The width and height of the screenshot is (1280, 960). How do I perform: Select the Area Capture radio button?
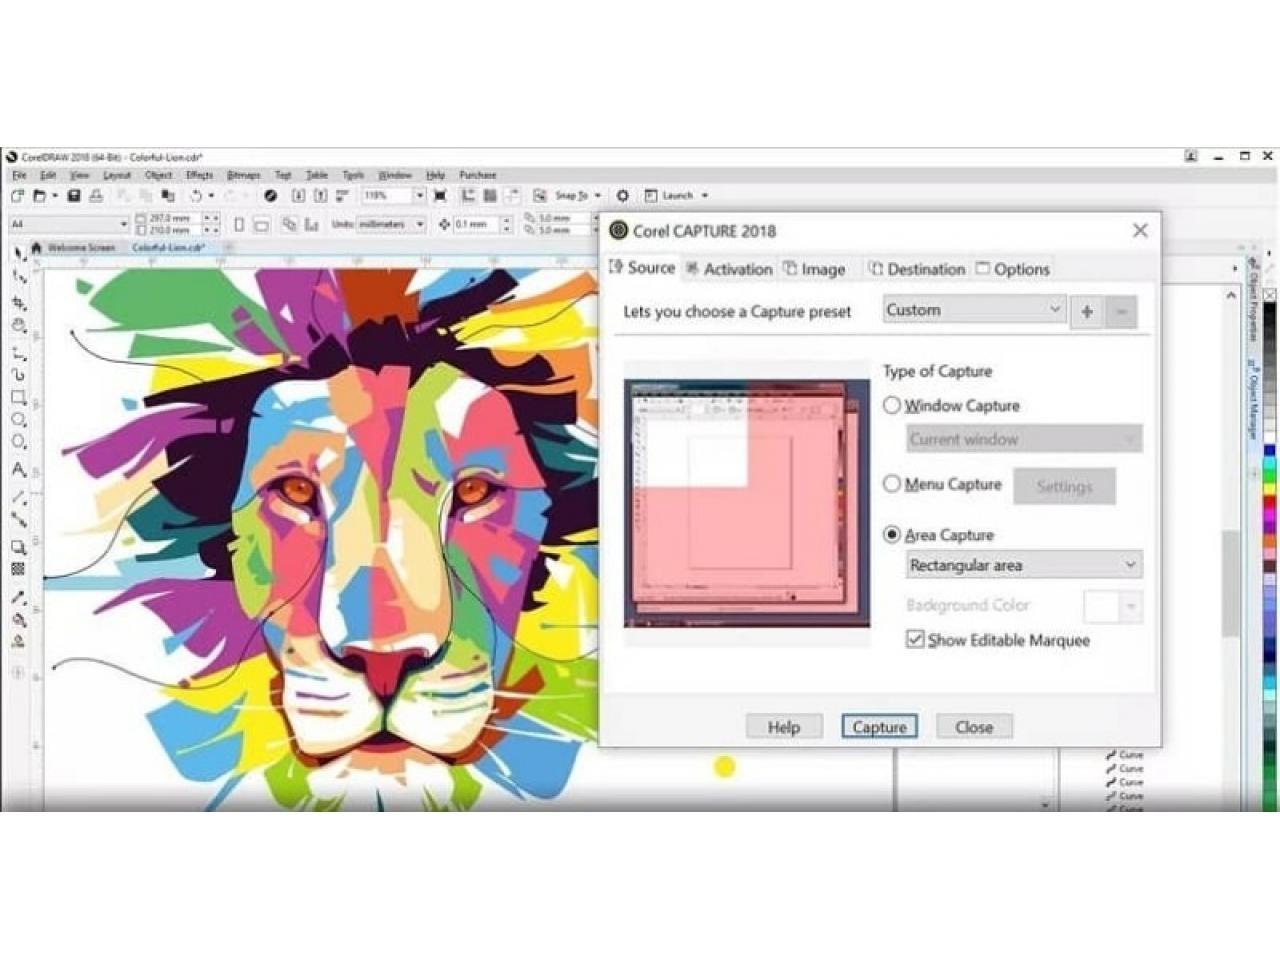coord(892,535)
